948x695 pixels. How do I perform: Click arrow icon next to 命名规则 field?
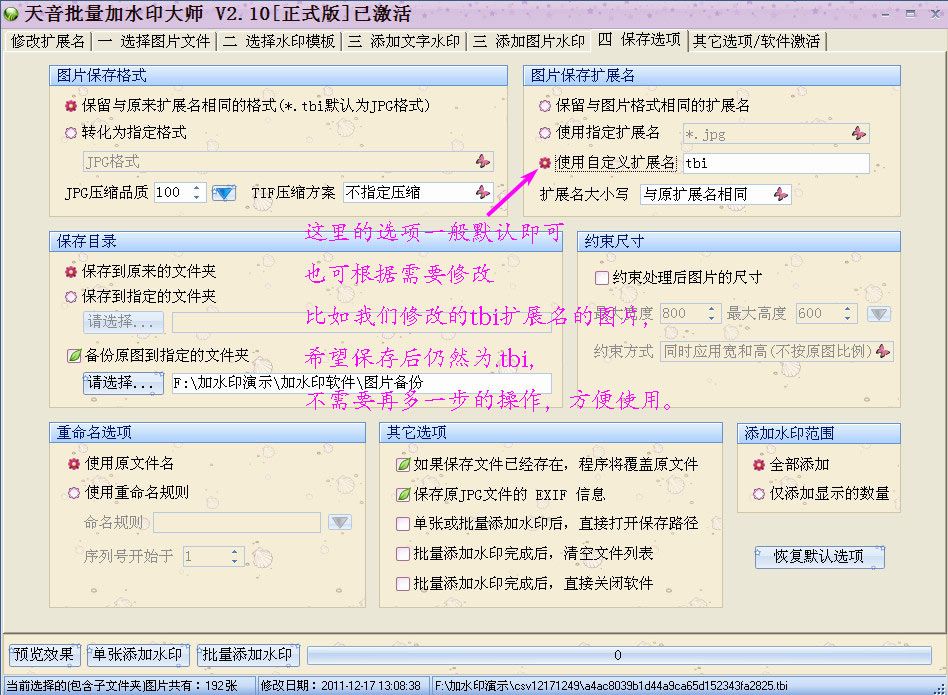pos(340,522)
